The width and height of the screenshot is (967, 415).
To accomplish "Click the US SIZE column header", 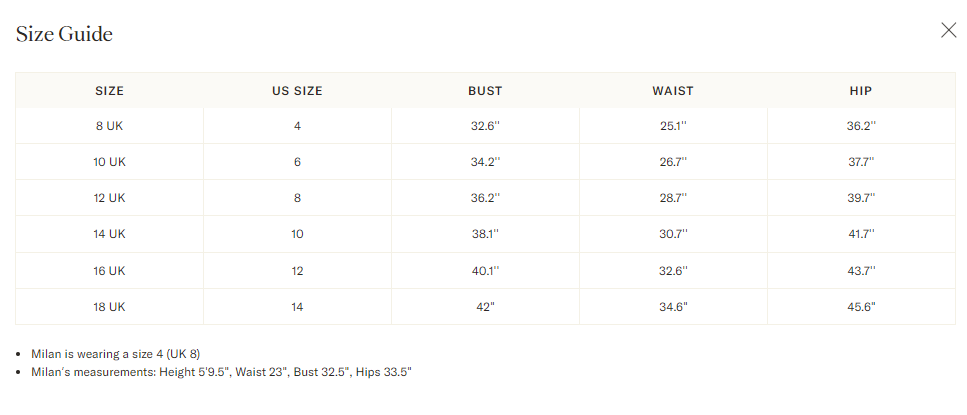I will 297,91.
